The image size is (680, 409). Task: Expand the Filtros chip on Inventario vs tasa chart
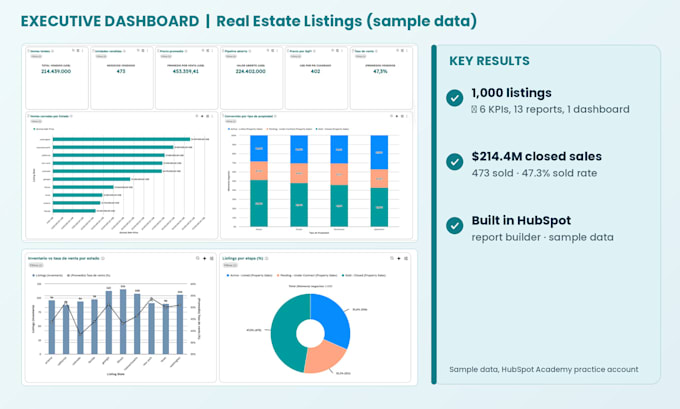(36, 265)
